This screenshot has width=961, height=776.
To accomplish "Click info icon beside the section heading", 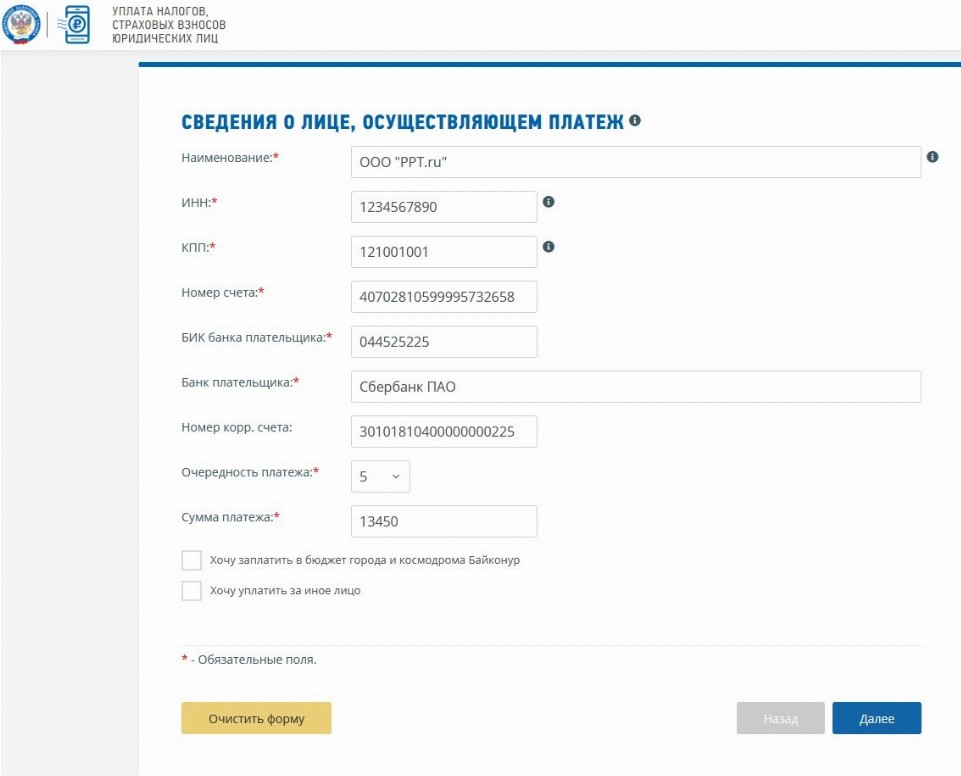I will 635,121.
